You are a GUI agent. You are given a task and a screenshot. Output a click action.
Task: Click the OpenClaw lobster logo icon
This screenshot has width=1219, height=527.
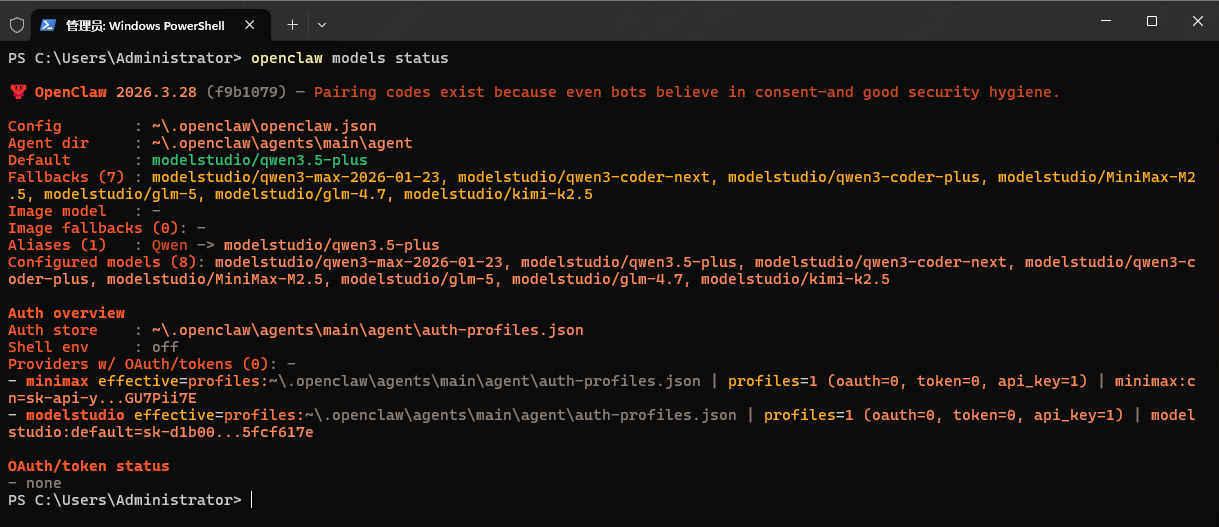(x=17, y=92)
